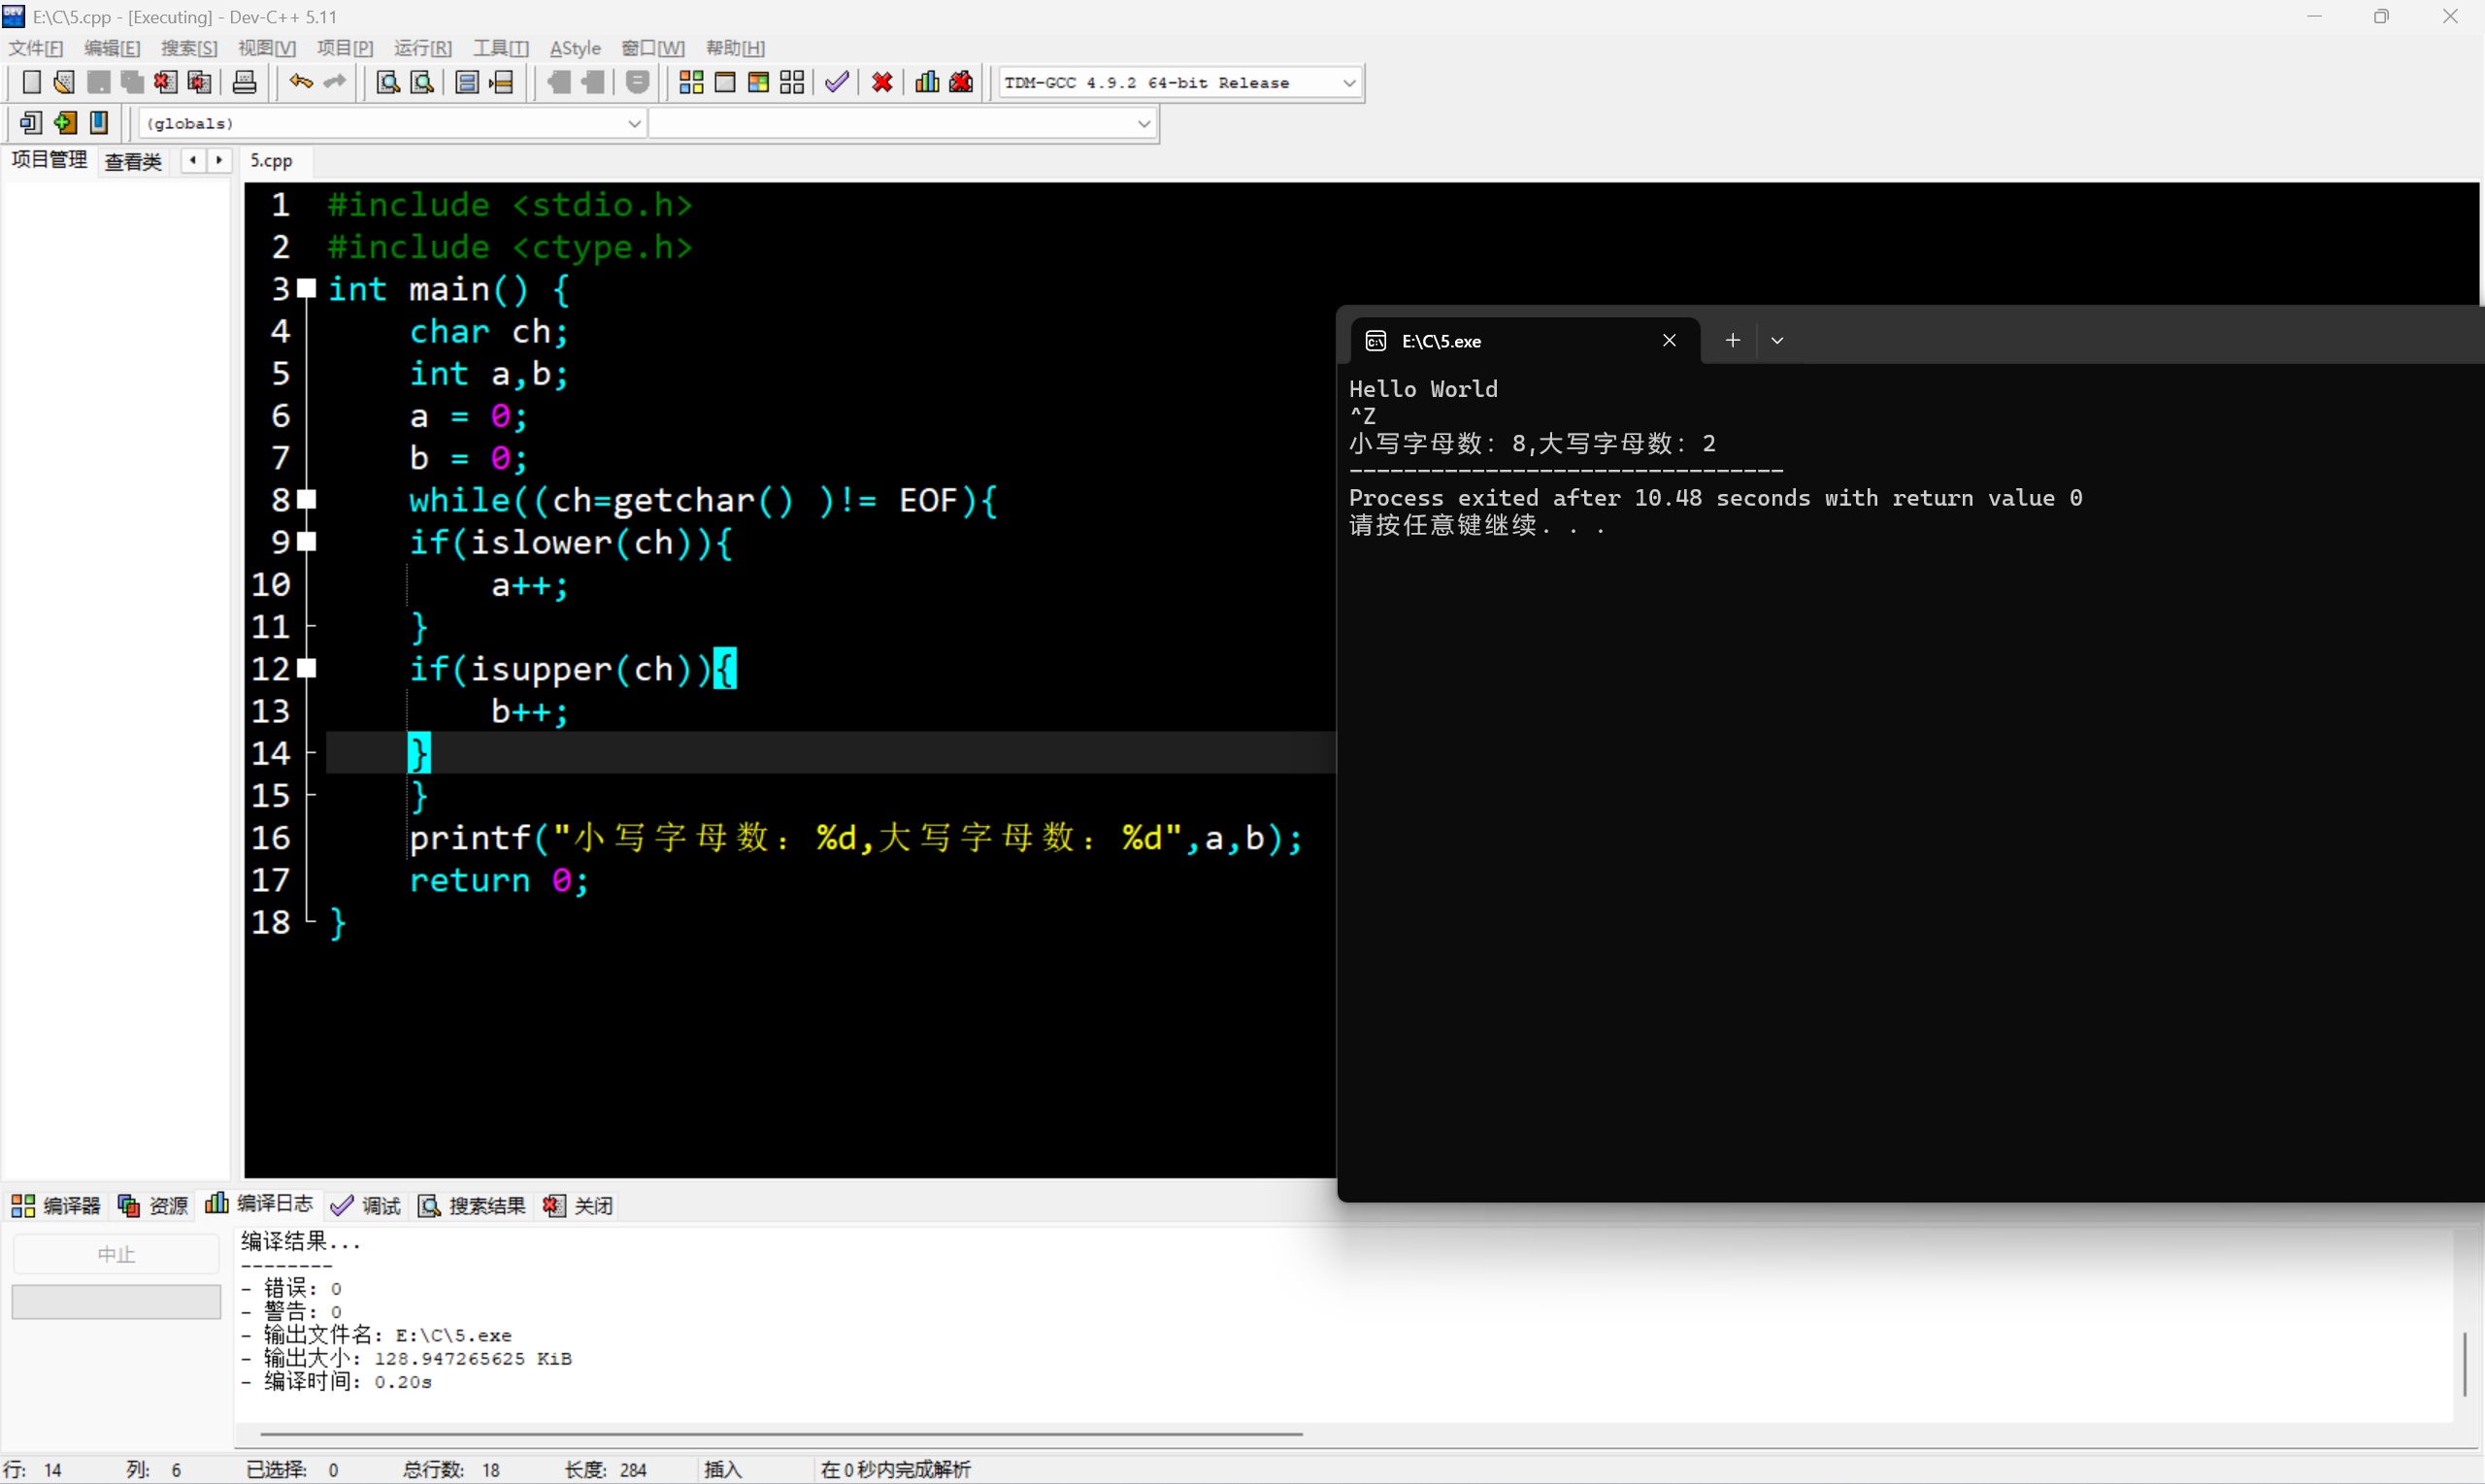Switch to the 查看类 tab

[x=133, y=160]
